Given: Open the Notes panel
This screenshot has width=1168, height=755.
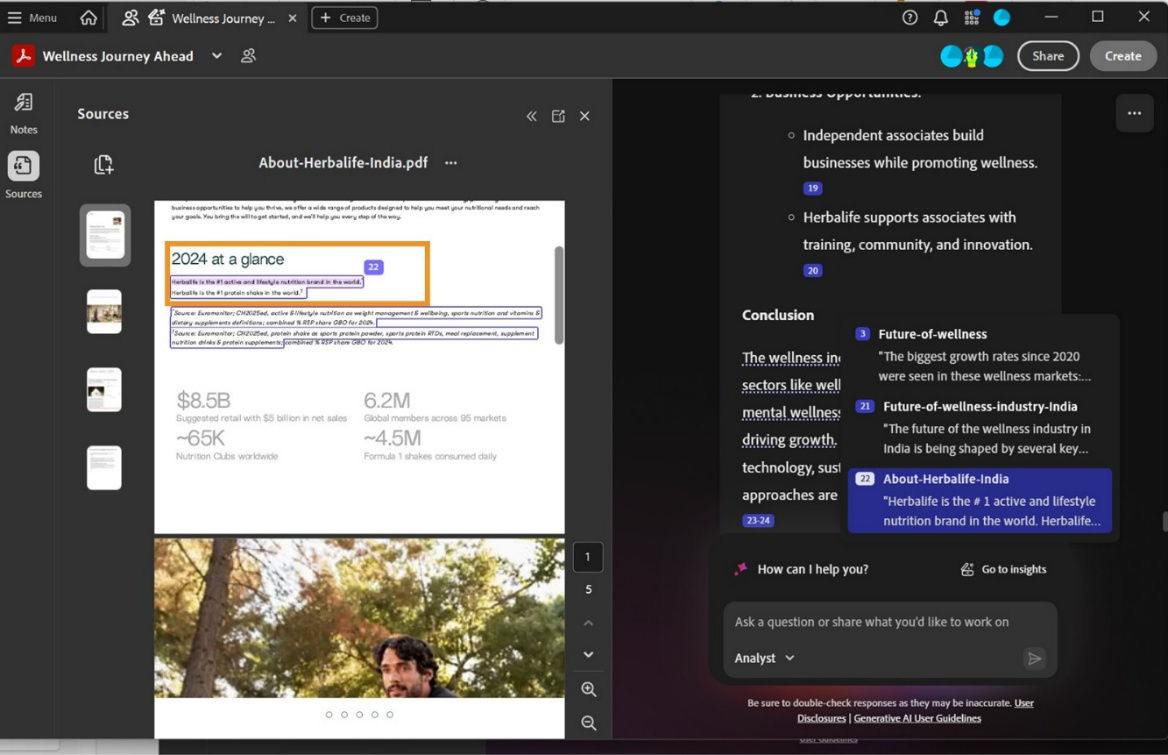Looking at the screenshot, I should 24,110.
